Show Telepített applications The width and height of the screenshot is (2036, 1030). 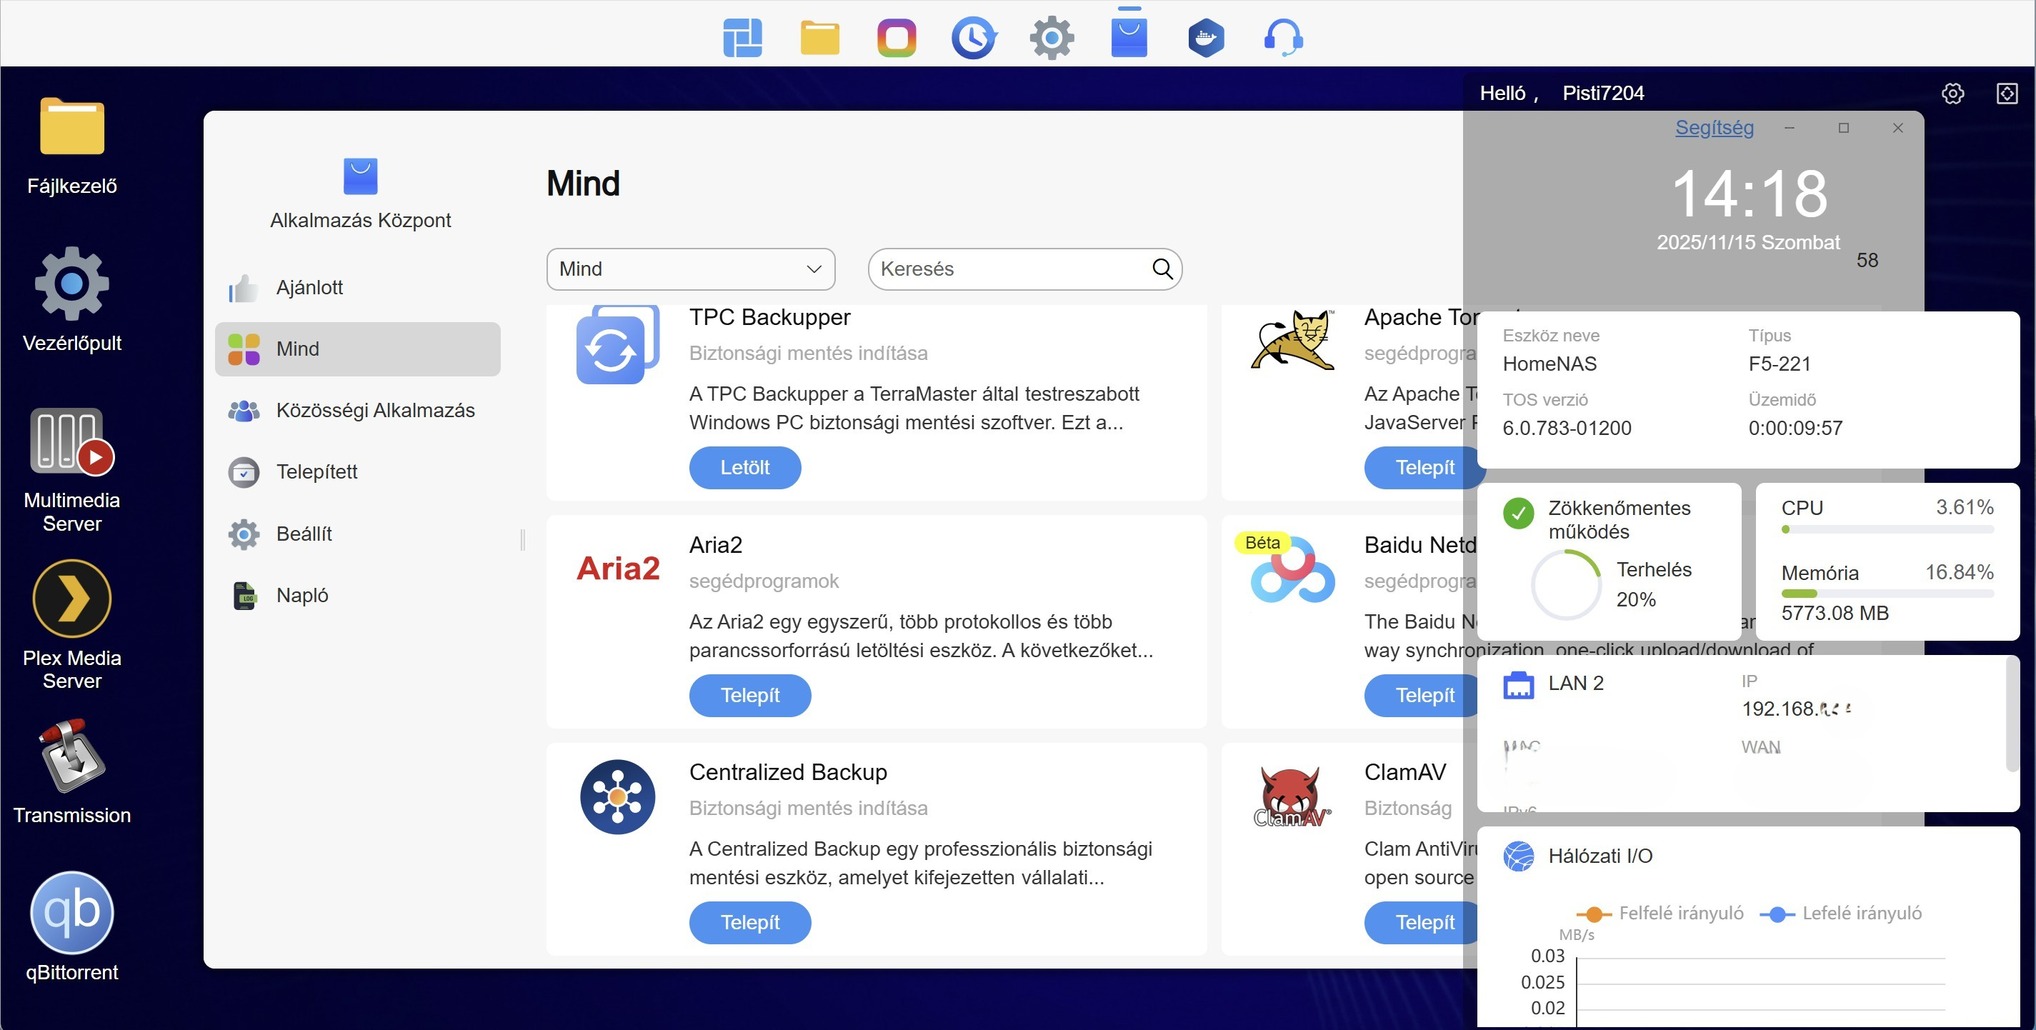358,472
